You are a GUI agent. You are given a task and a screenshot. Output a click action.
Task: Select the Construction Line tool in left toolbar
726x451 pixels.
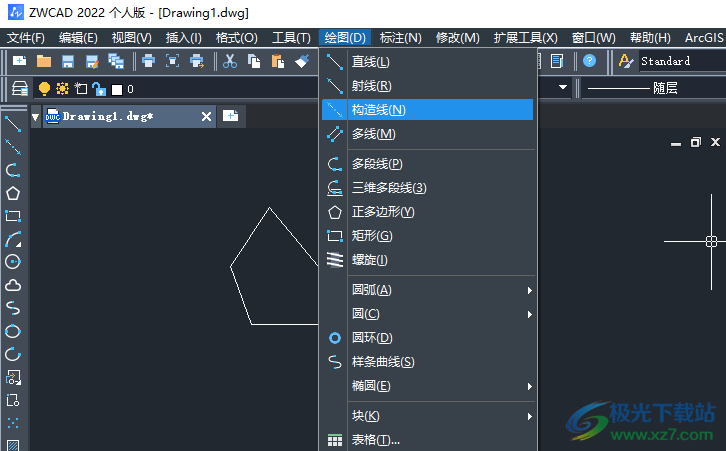tap(13, 147)
